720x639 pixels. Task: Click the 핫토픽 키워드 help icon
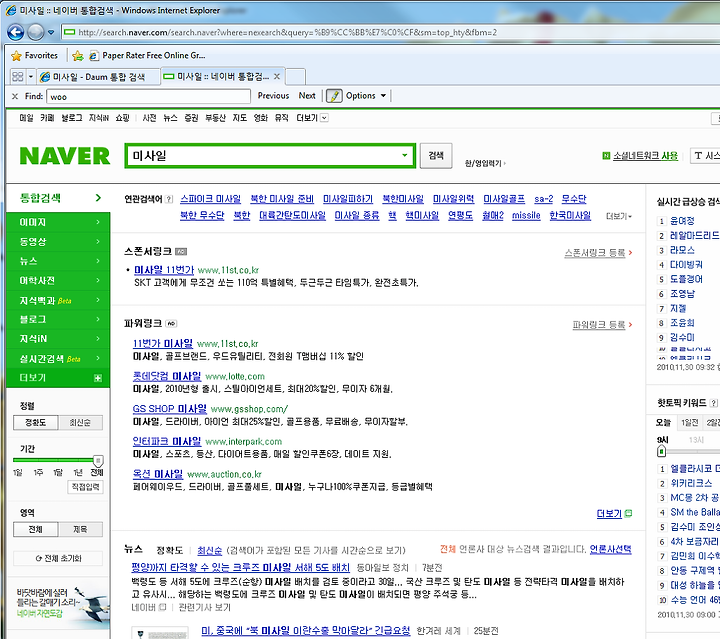(x=713, y=403)
